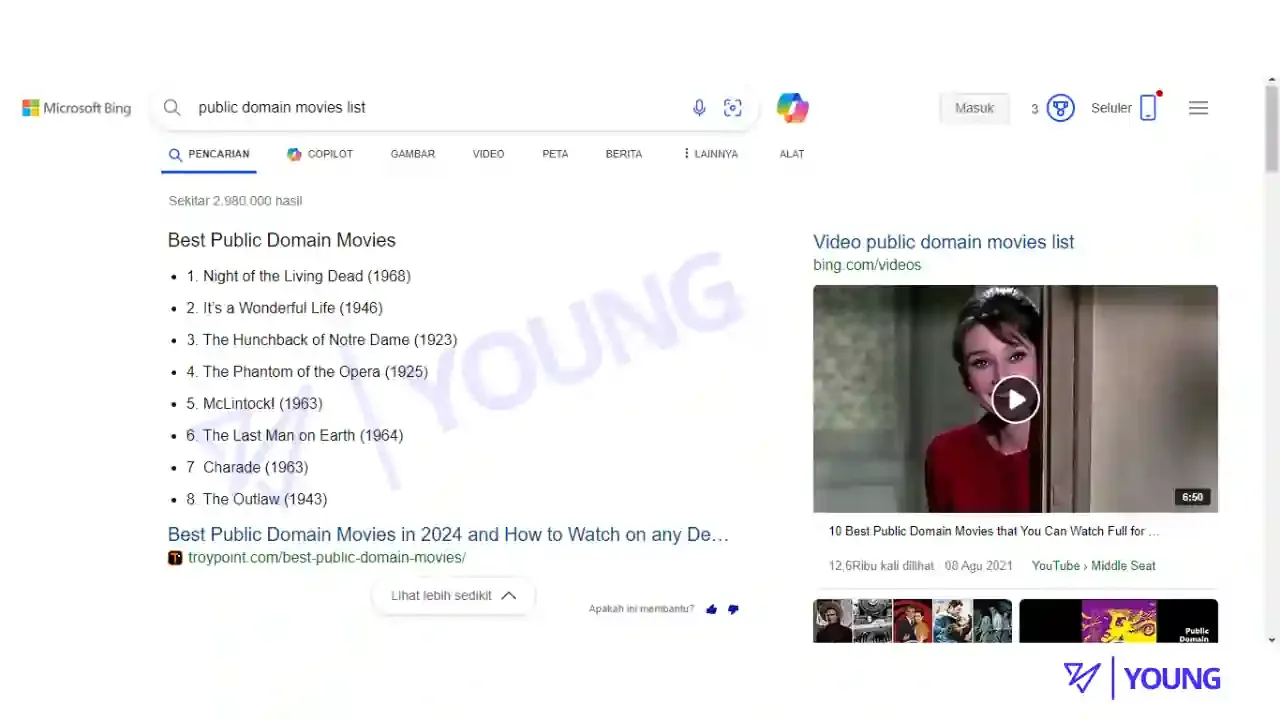This screenshot has width=1280, height=720.
Task: Open Best Public Domain Movies in 2024 link
Action: pyautogui.click(x=448, y=535)
